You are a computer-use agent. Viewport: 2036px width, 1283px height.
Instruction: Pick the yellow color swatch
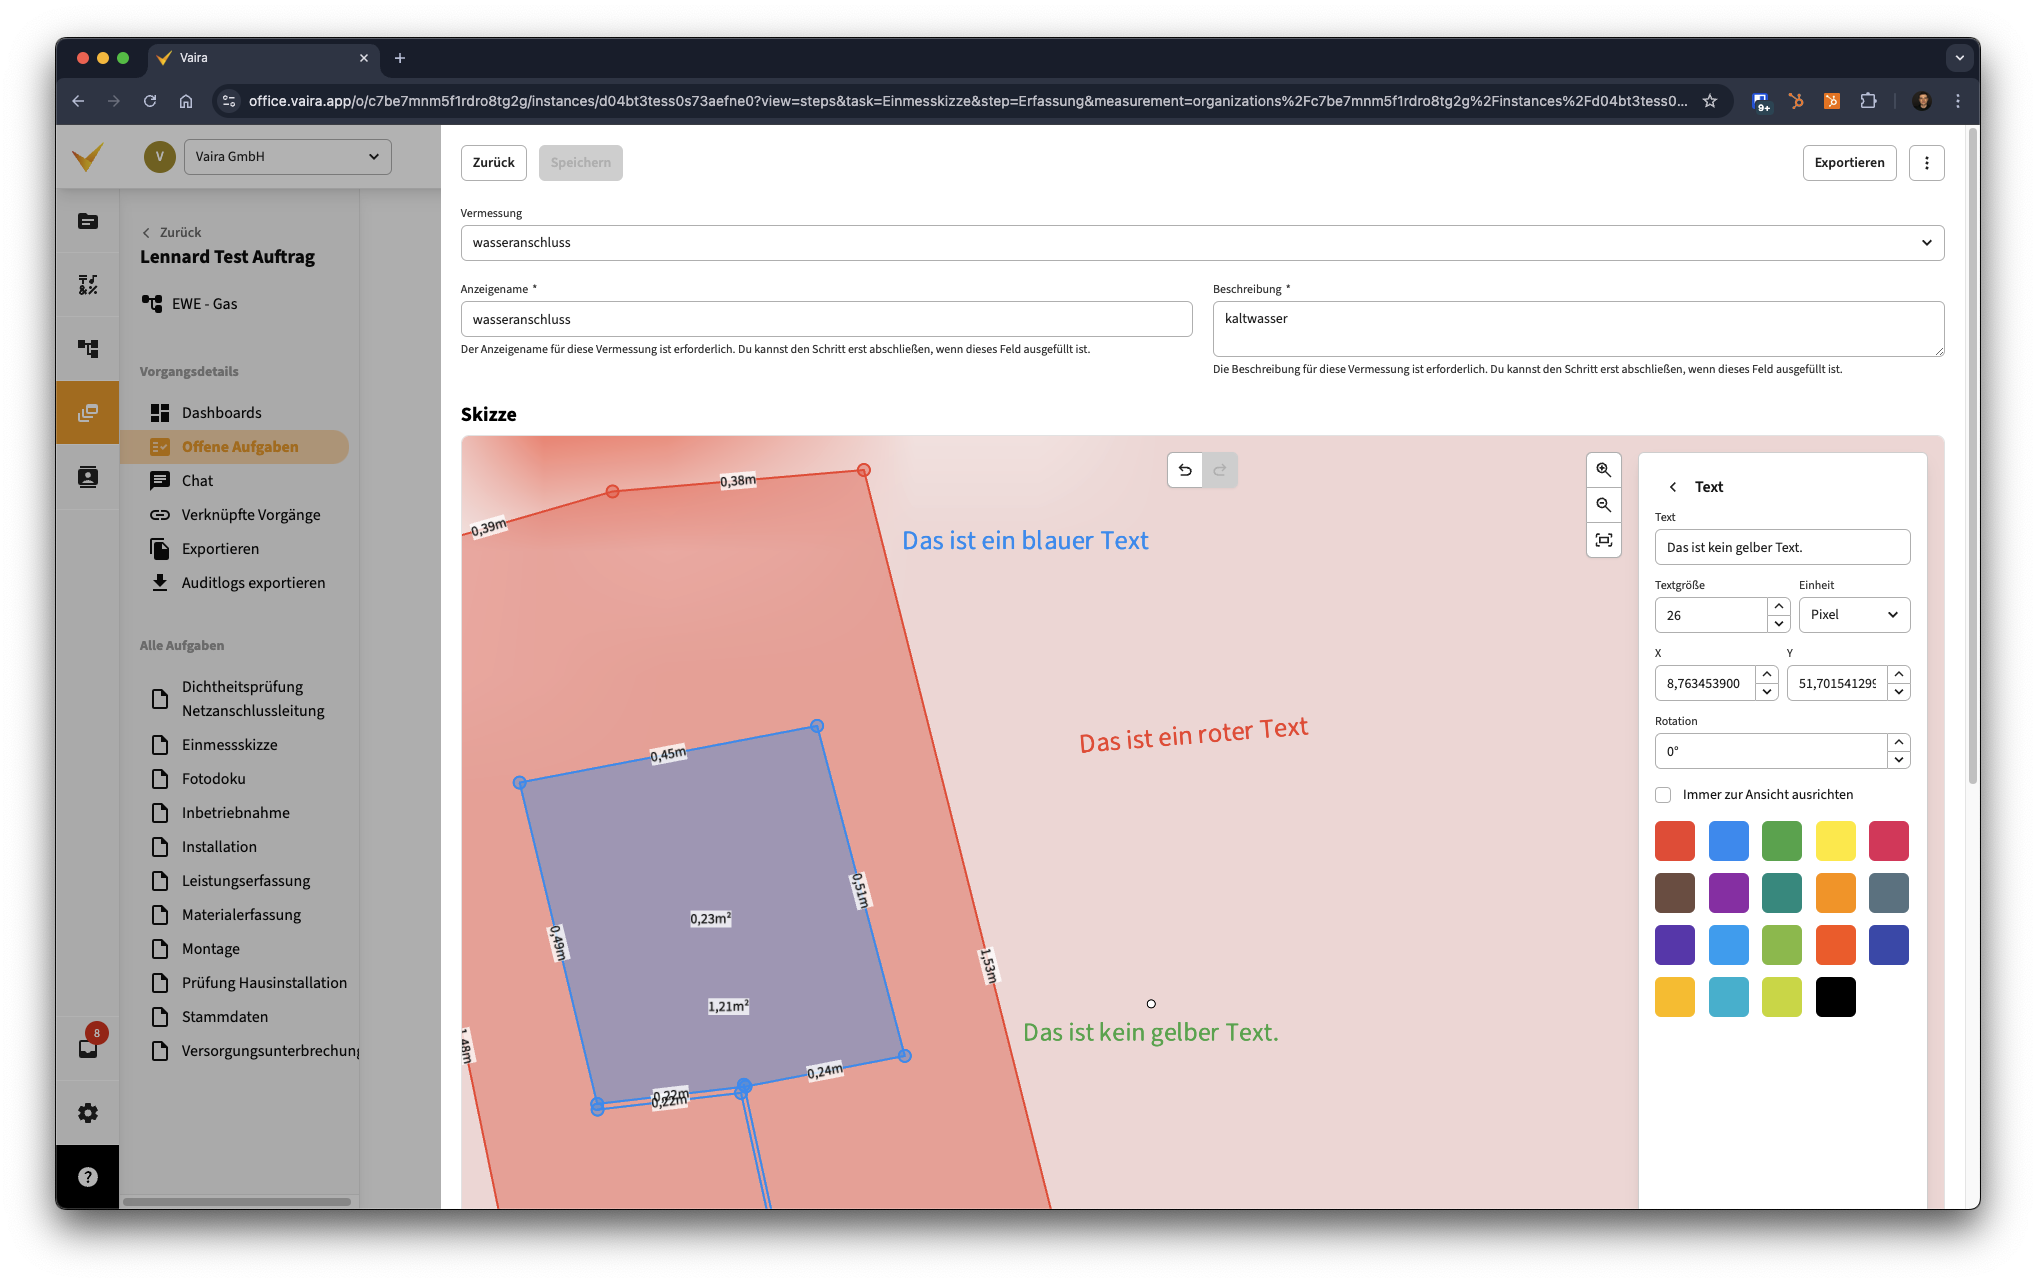tap(1836, 841)
